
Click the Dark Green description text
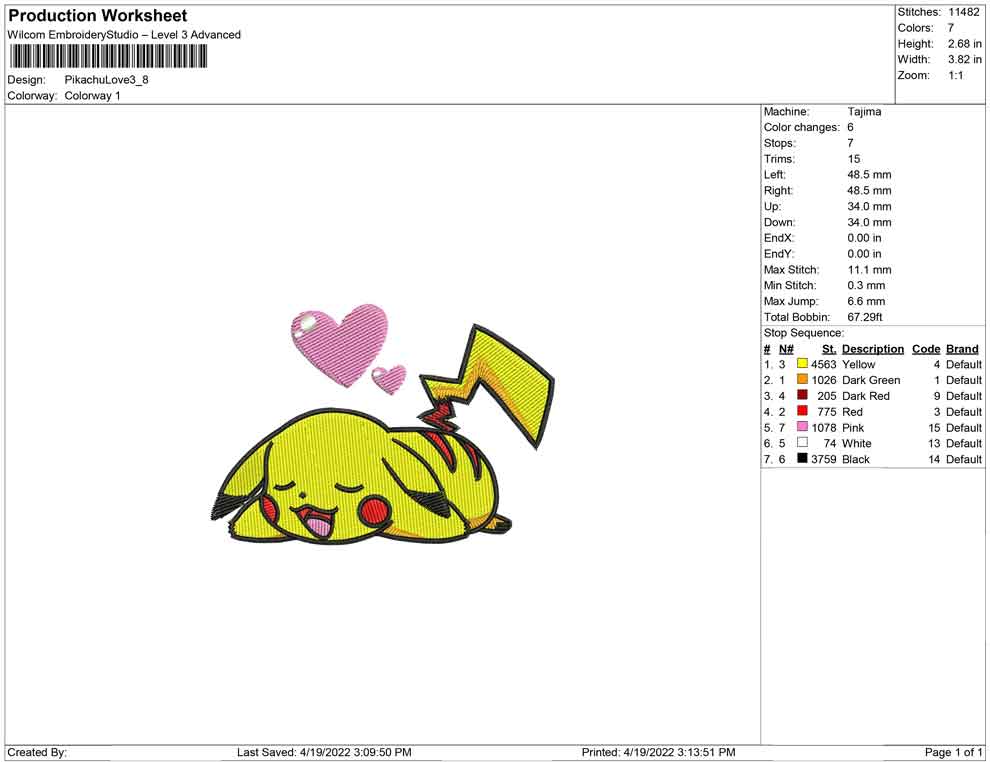pyautogui.click(x=871, y=380)
